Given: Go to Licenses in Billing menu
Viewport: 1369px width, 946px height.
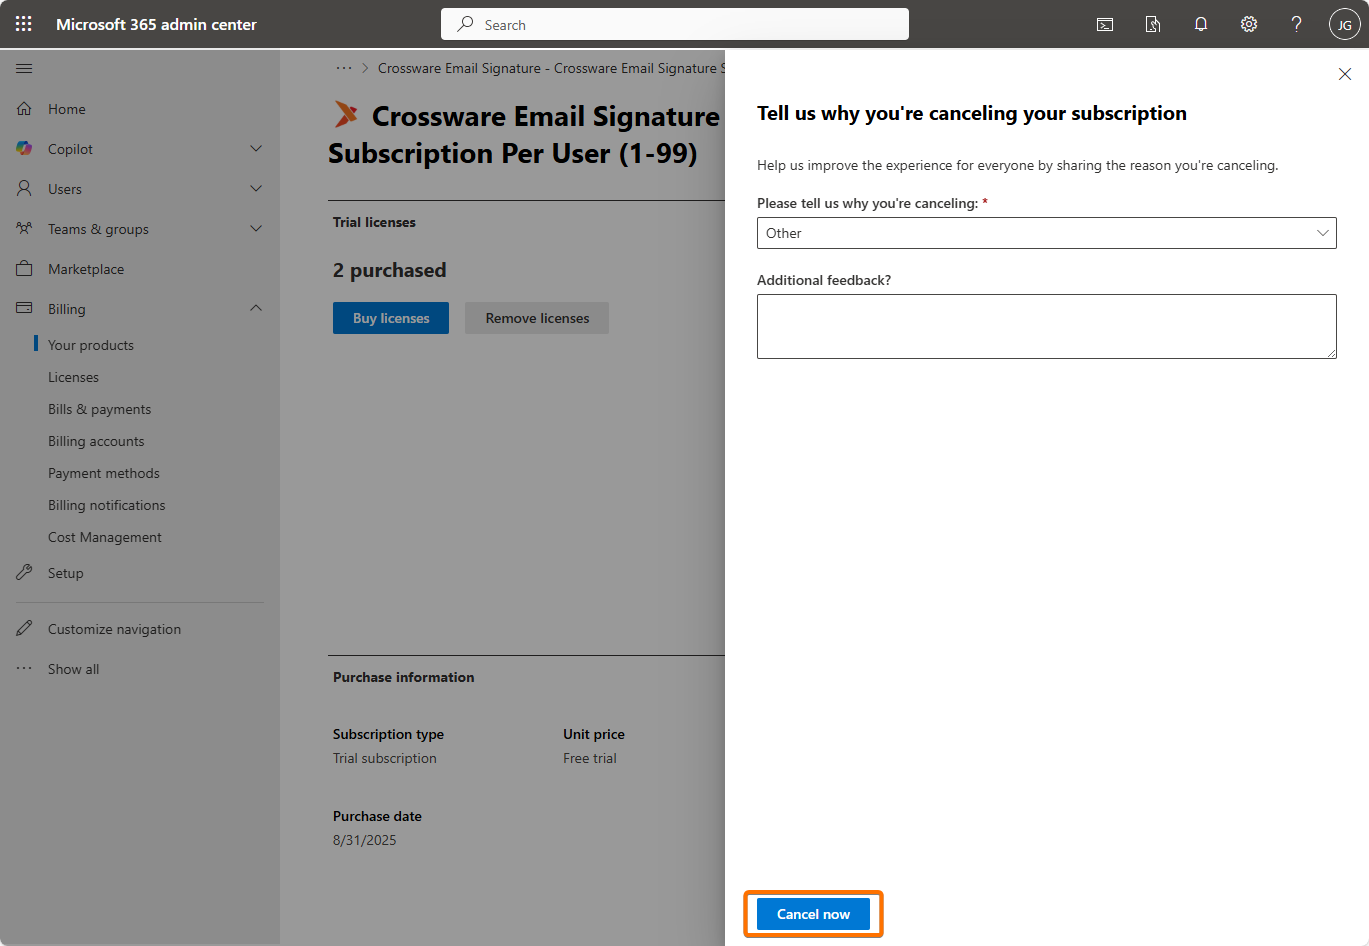Looking at the screenshot, I should (73, 377).
